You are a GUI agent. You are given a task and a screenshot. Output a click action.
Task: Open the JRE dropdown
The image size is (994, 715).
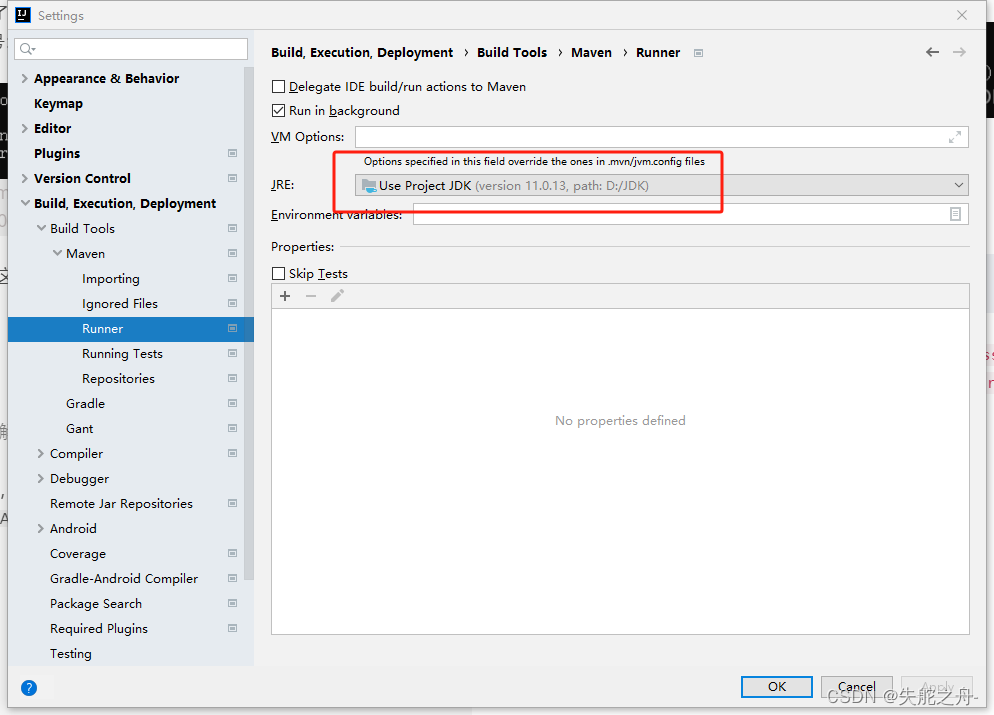pos(661,185)
